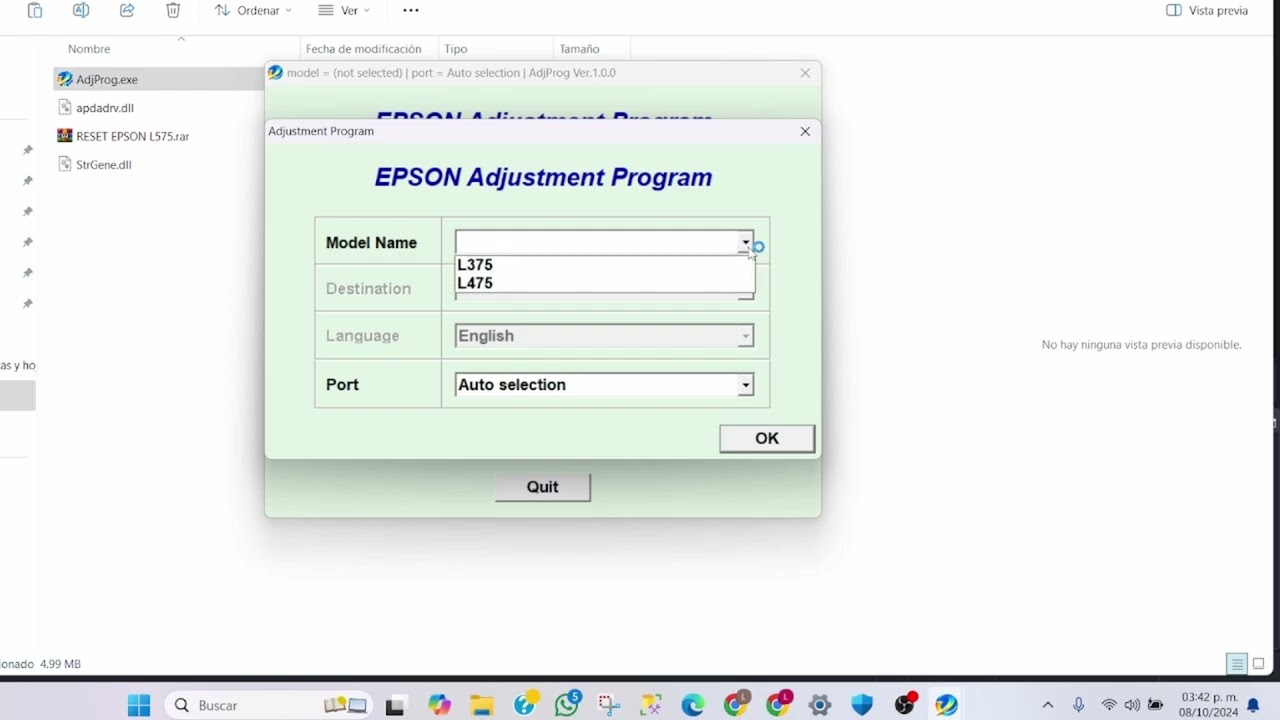Click the Rename icon in Explorer toolbar

click(81, 11)
